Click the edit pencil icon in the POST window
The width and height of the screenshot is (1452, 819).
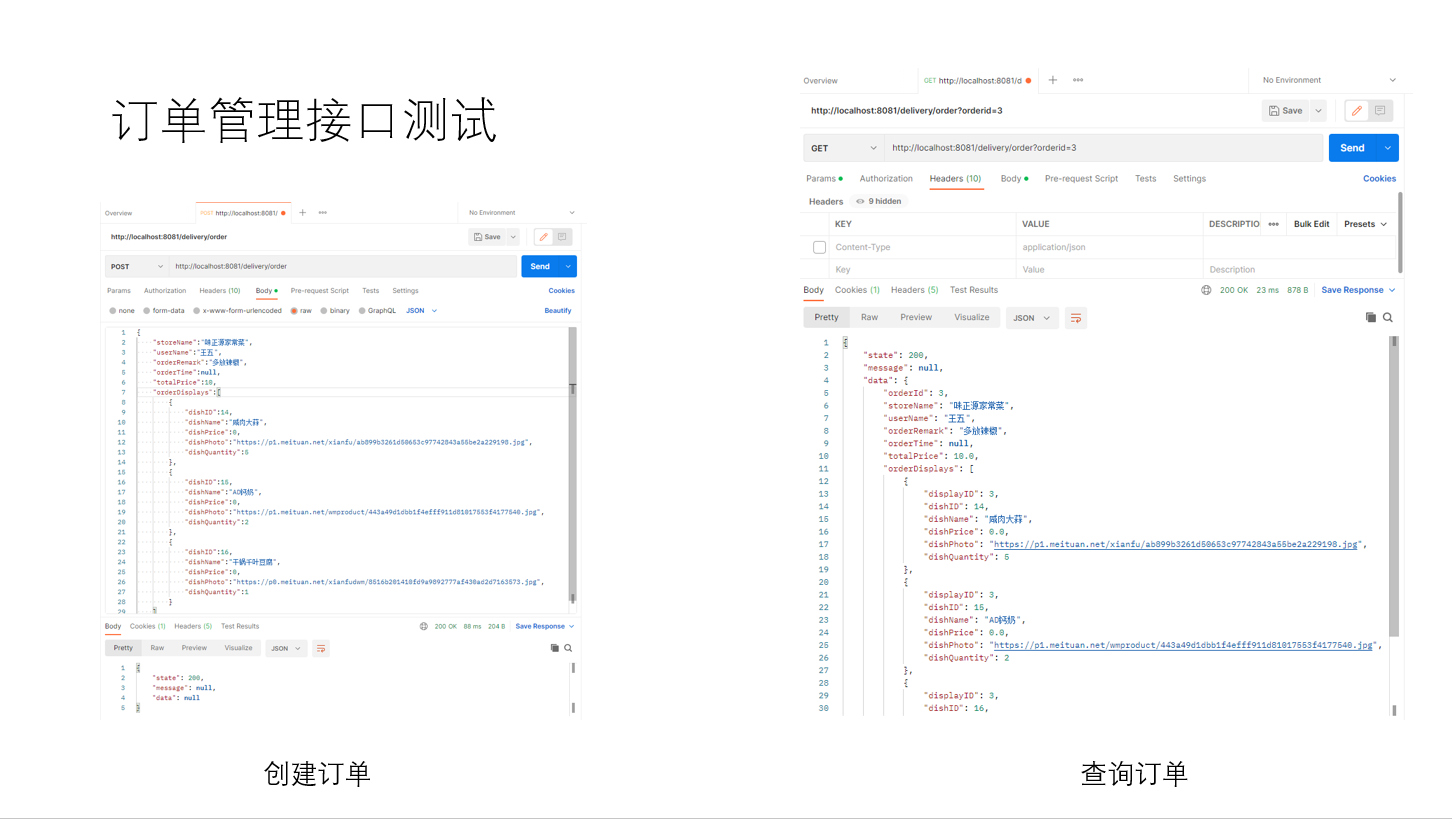(x=543, y=237)
